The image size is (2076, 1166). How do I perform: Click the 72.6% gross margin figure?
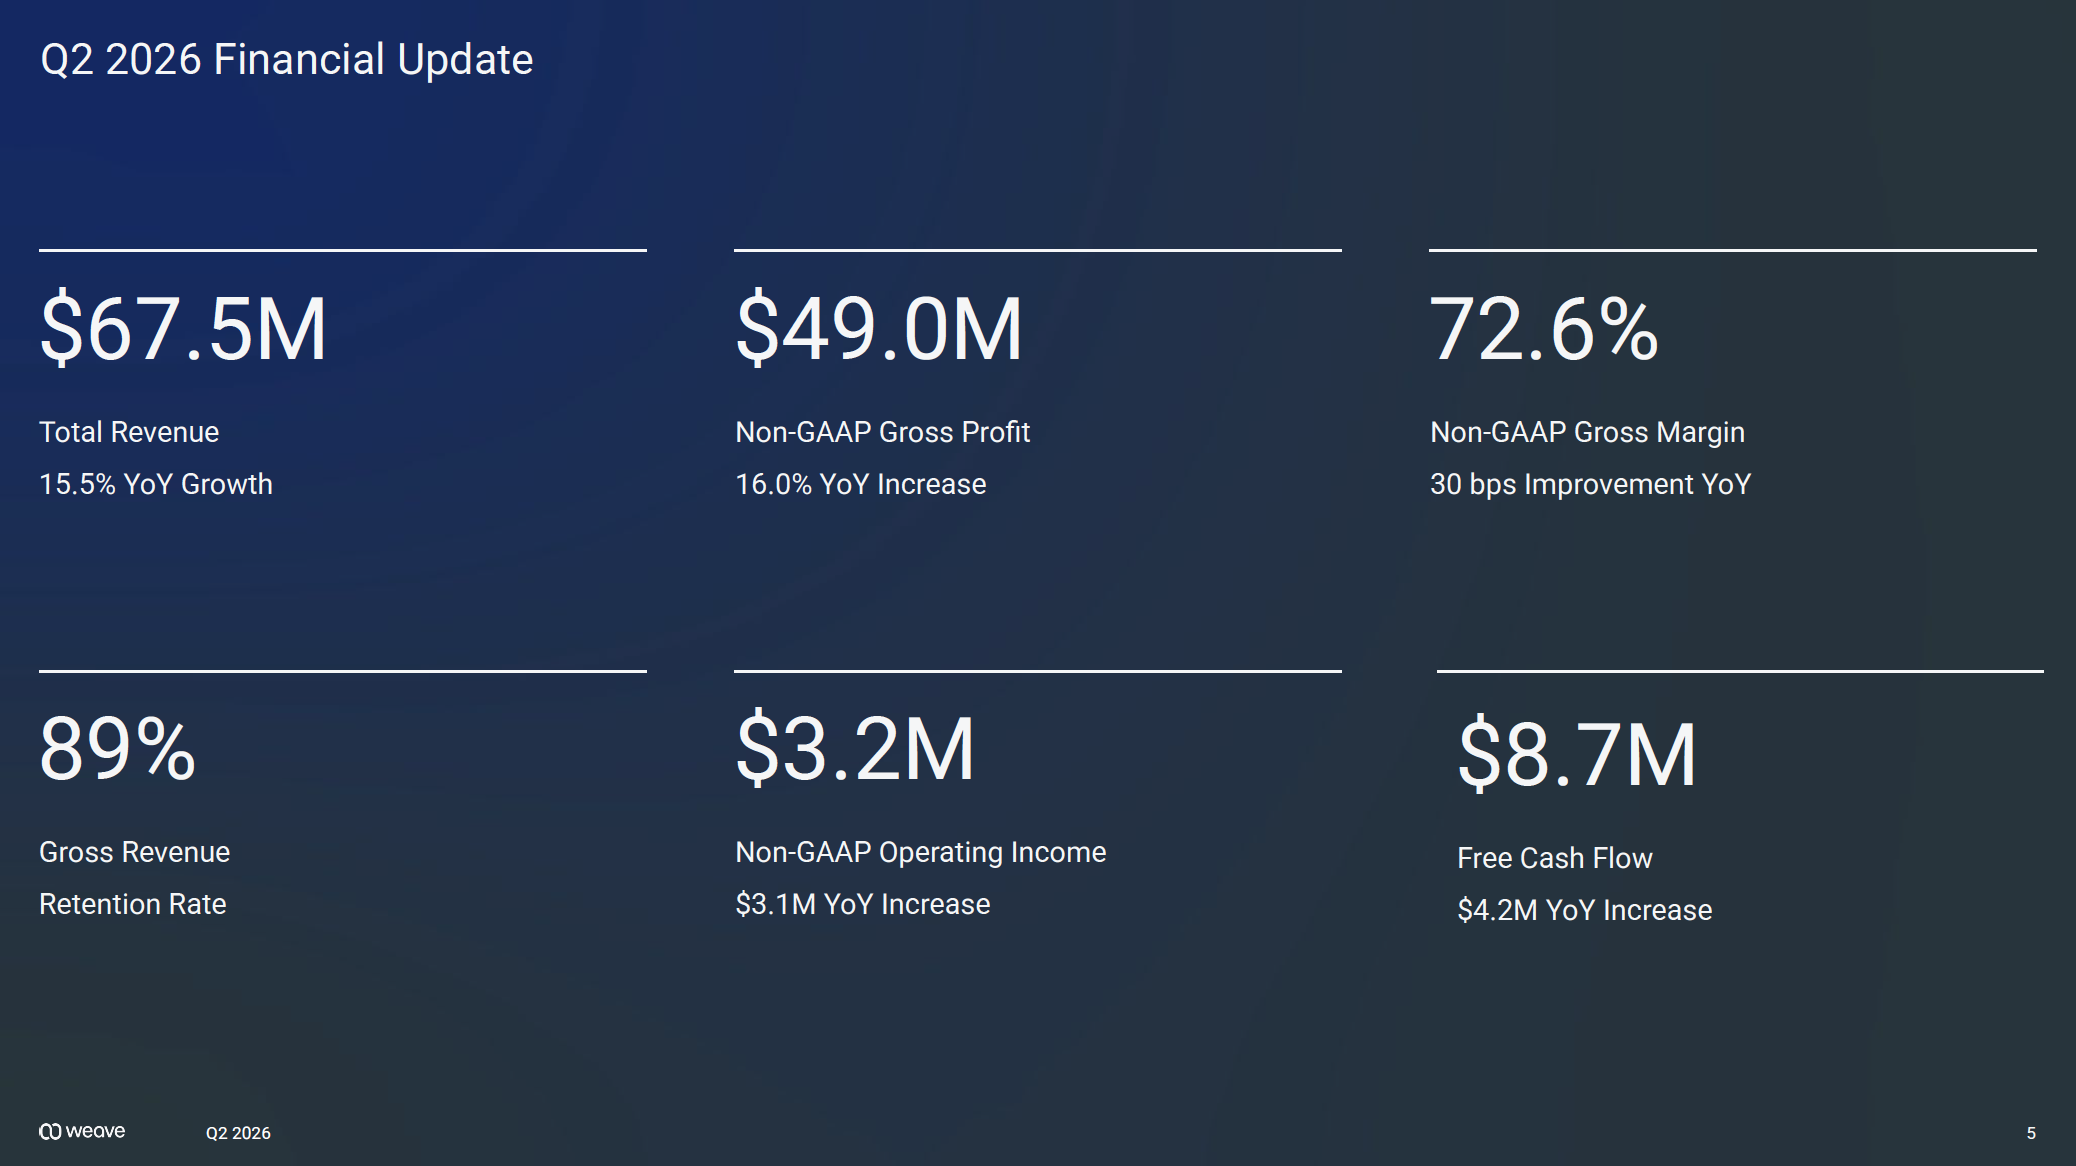coord(1544,328)
